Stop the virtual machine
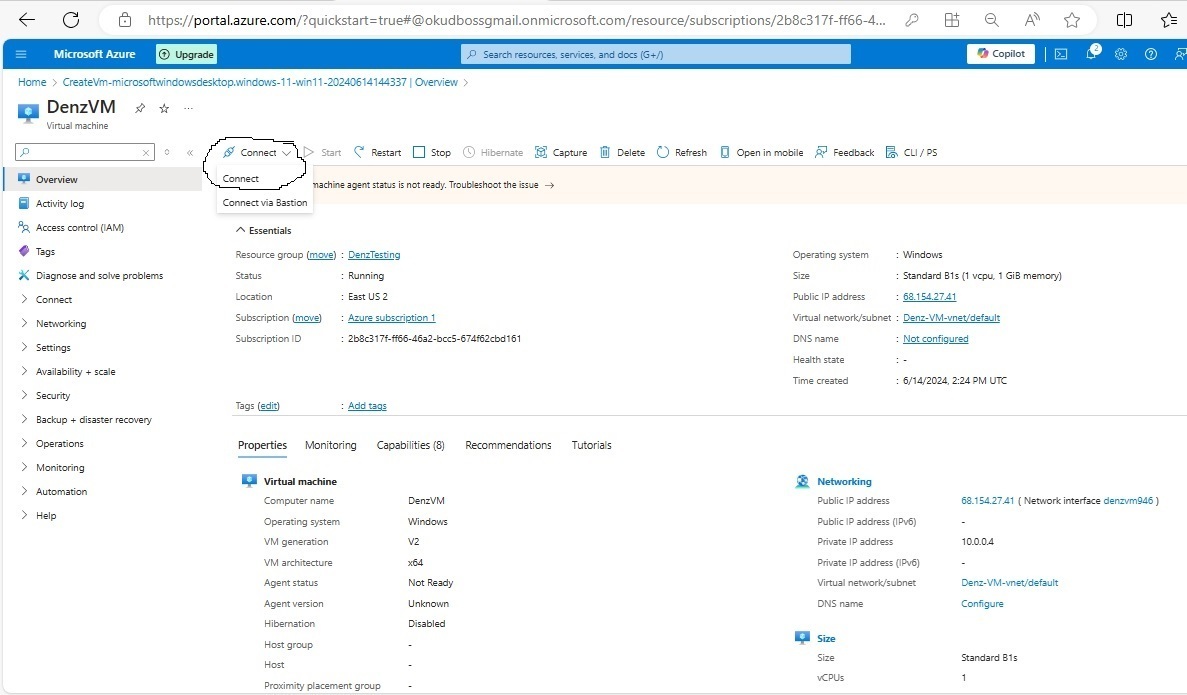Screen dimensions: 1187x695 (x=431, y=152)
